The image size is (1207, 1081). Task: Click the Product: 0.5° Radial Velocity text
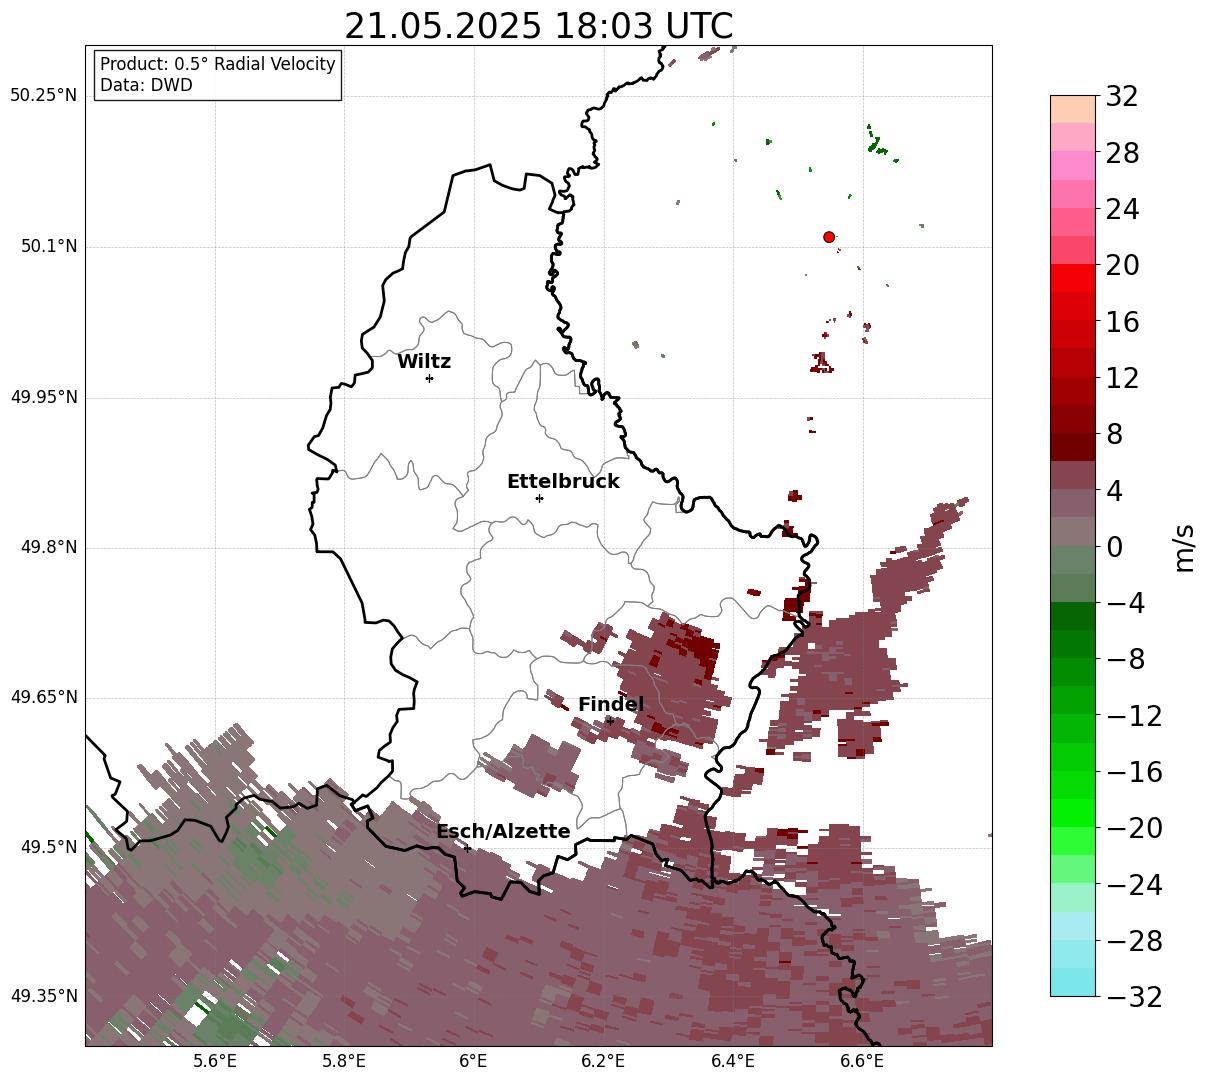218,64
